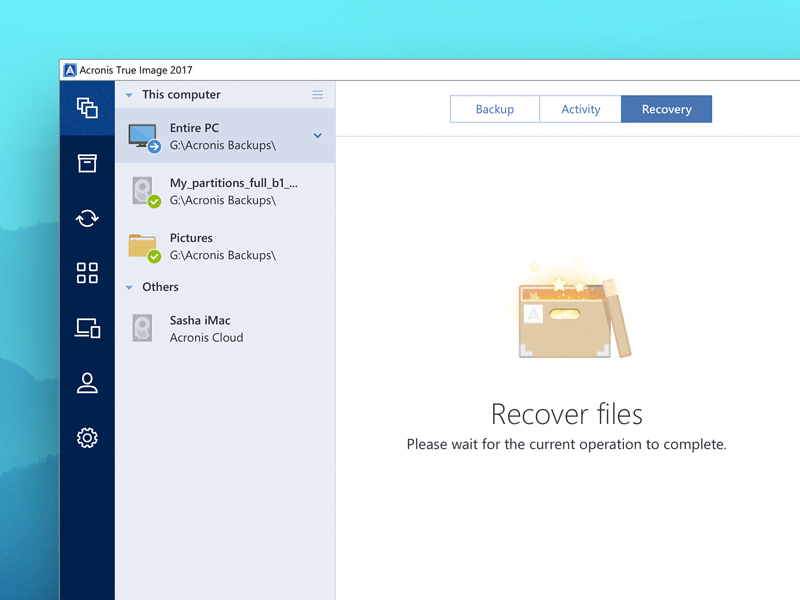Open the Settings gear icon
This screenshot has height=600, width=800.
coord(87,438)
